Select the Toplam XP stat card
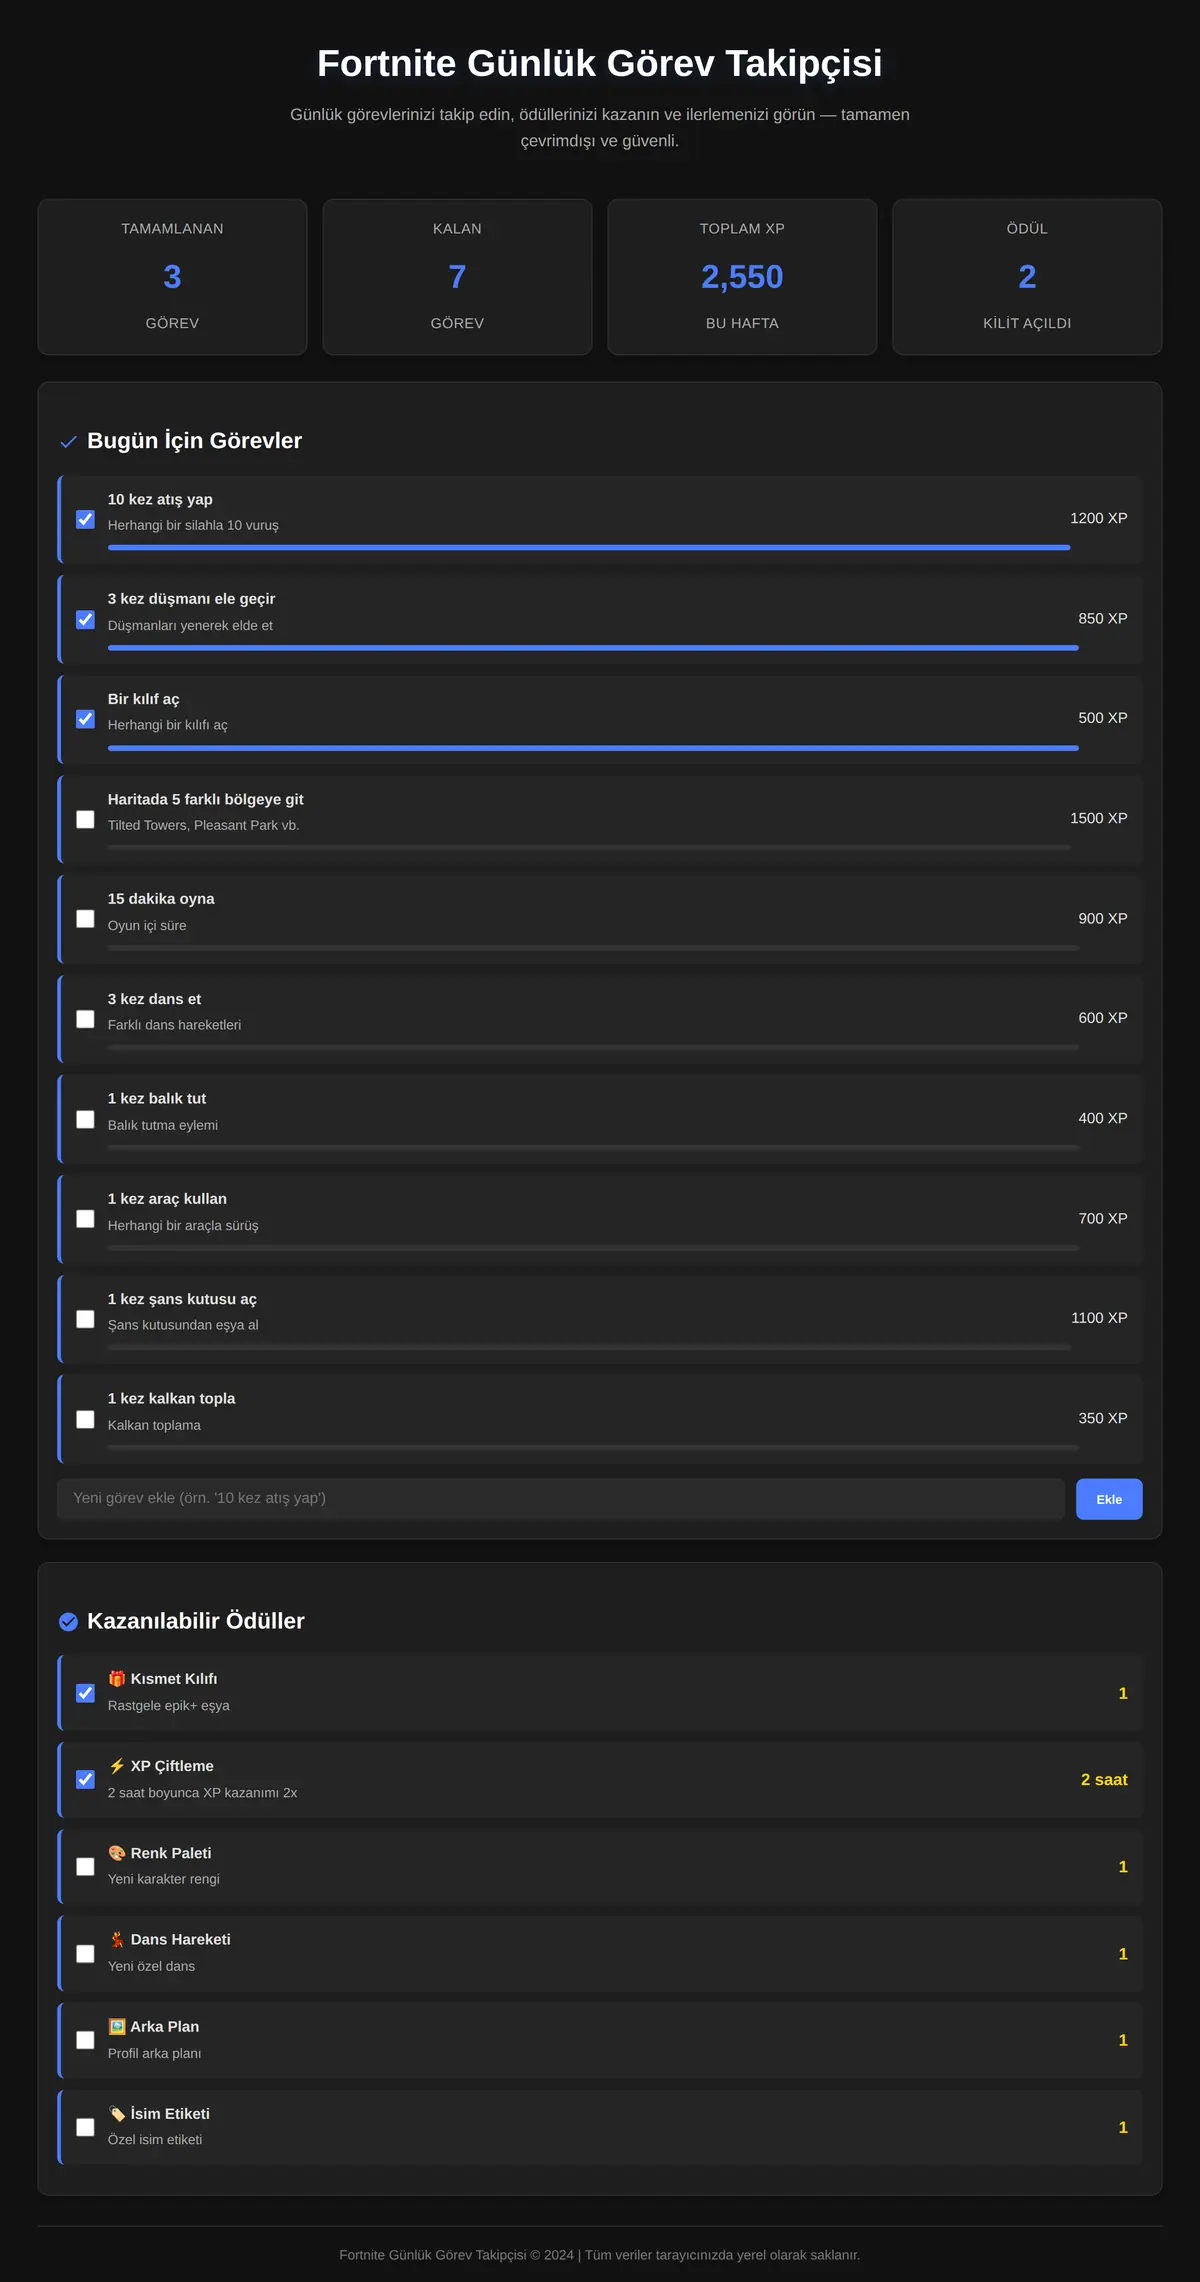The image size is (1200, 2282). tap(742, 277)
